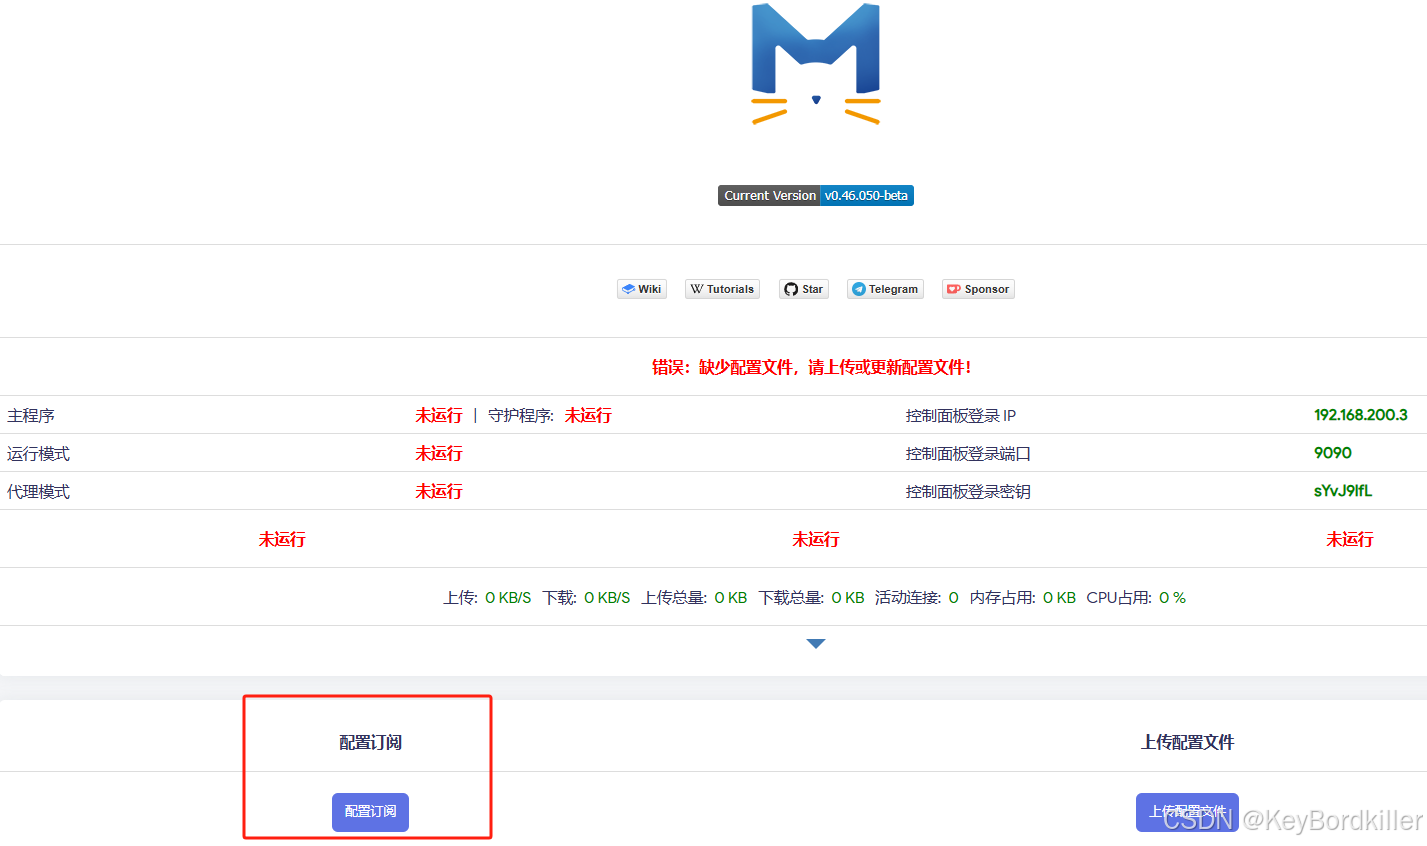Click the OpenClash cat logo
The height and width of the screenshot is (846, 1427).
[816, 63]
